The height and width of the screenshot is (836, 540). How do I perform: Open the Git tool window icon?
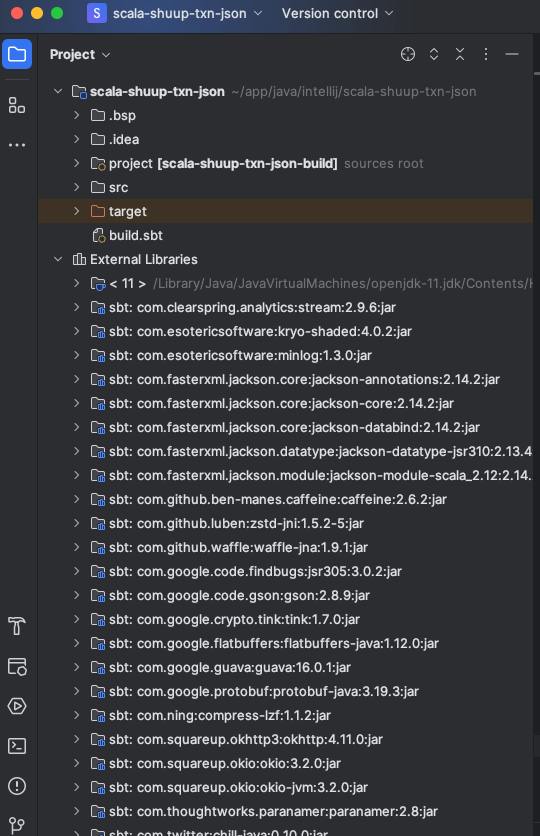point(17,825)
